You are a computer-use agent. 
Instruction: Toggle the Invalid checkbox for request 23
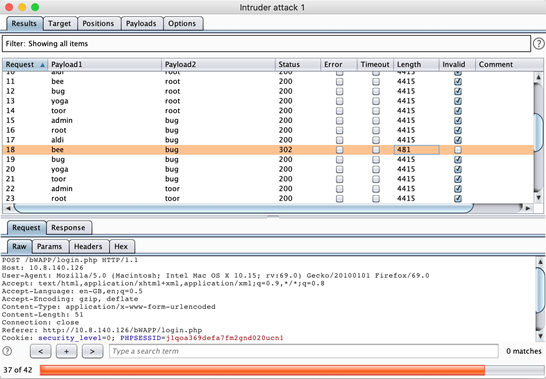tap(458, 199)
